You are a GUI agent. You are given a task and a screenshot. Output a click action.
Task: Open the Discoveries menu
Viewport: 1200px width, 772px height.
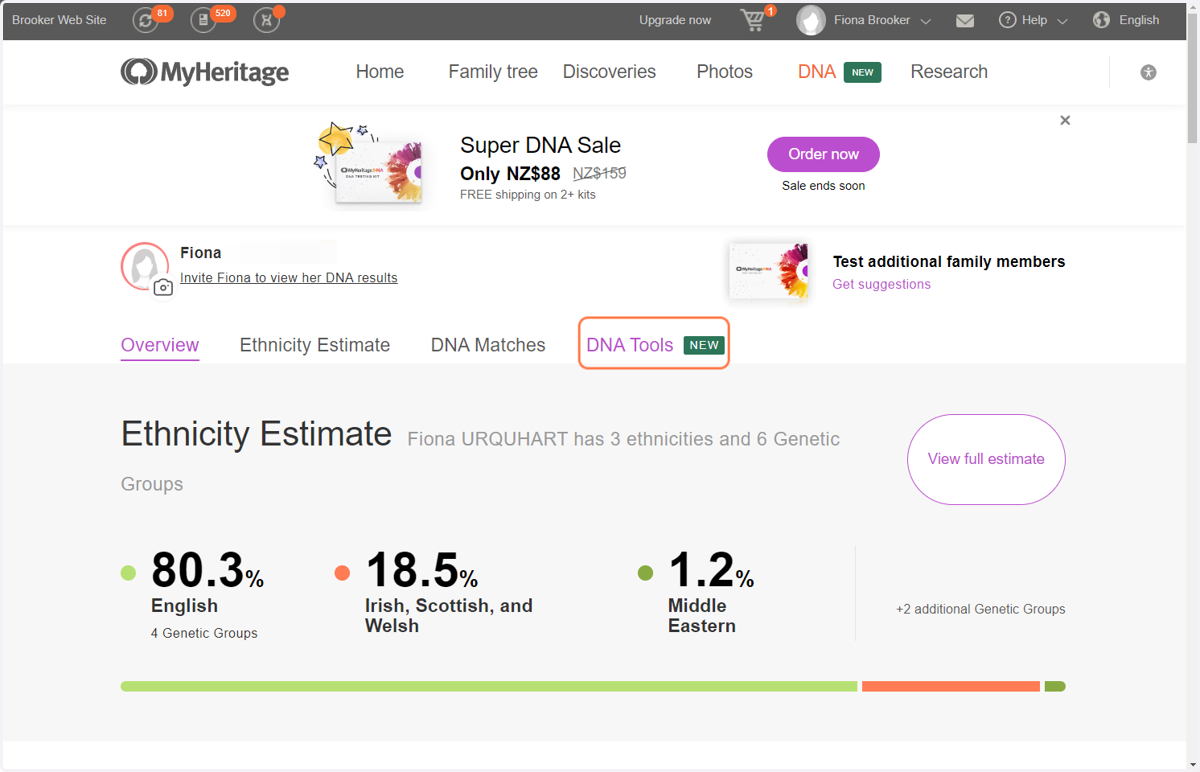point(609,72)
